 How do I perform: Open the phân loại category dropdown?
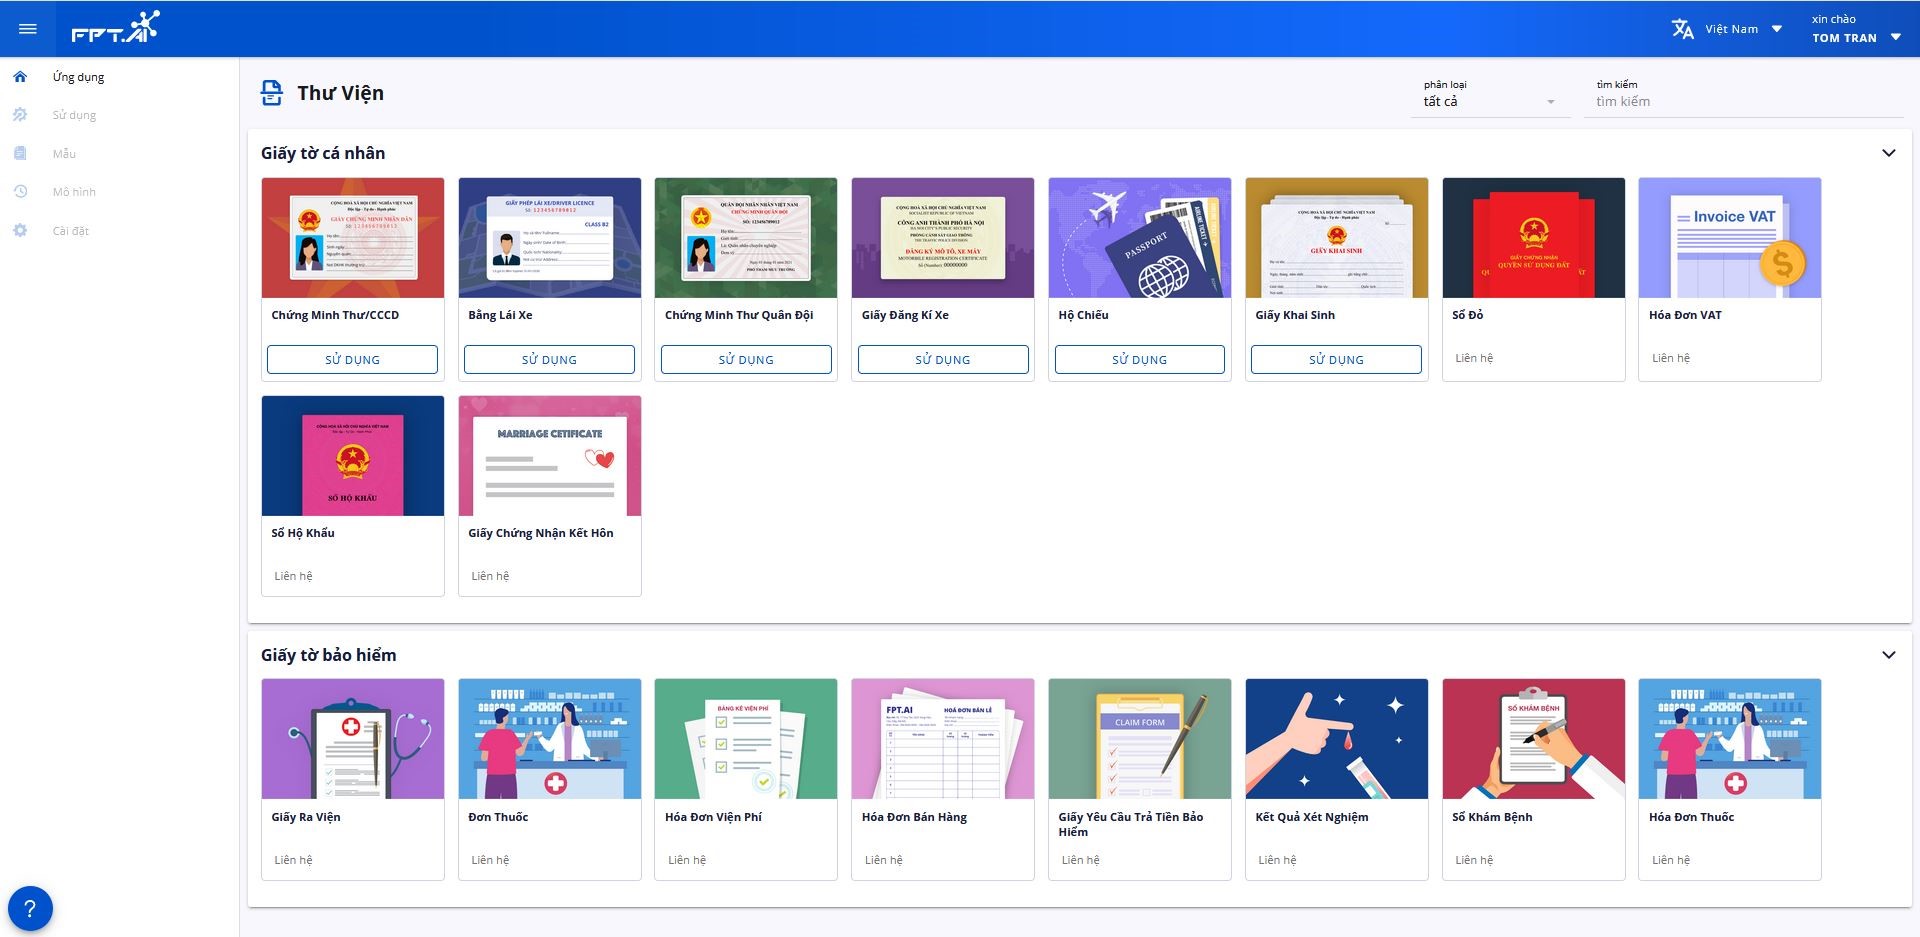click(x=1489, y=101)
